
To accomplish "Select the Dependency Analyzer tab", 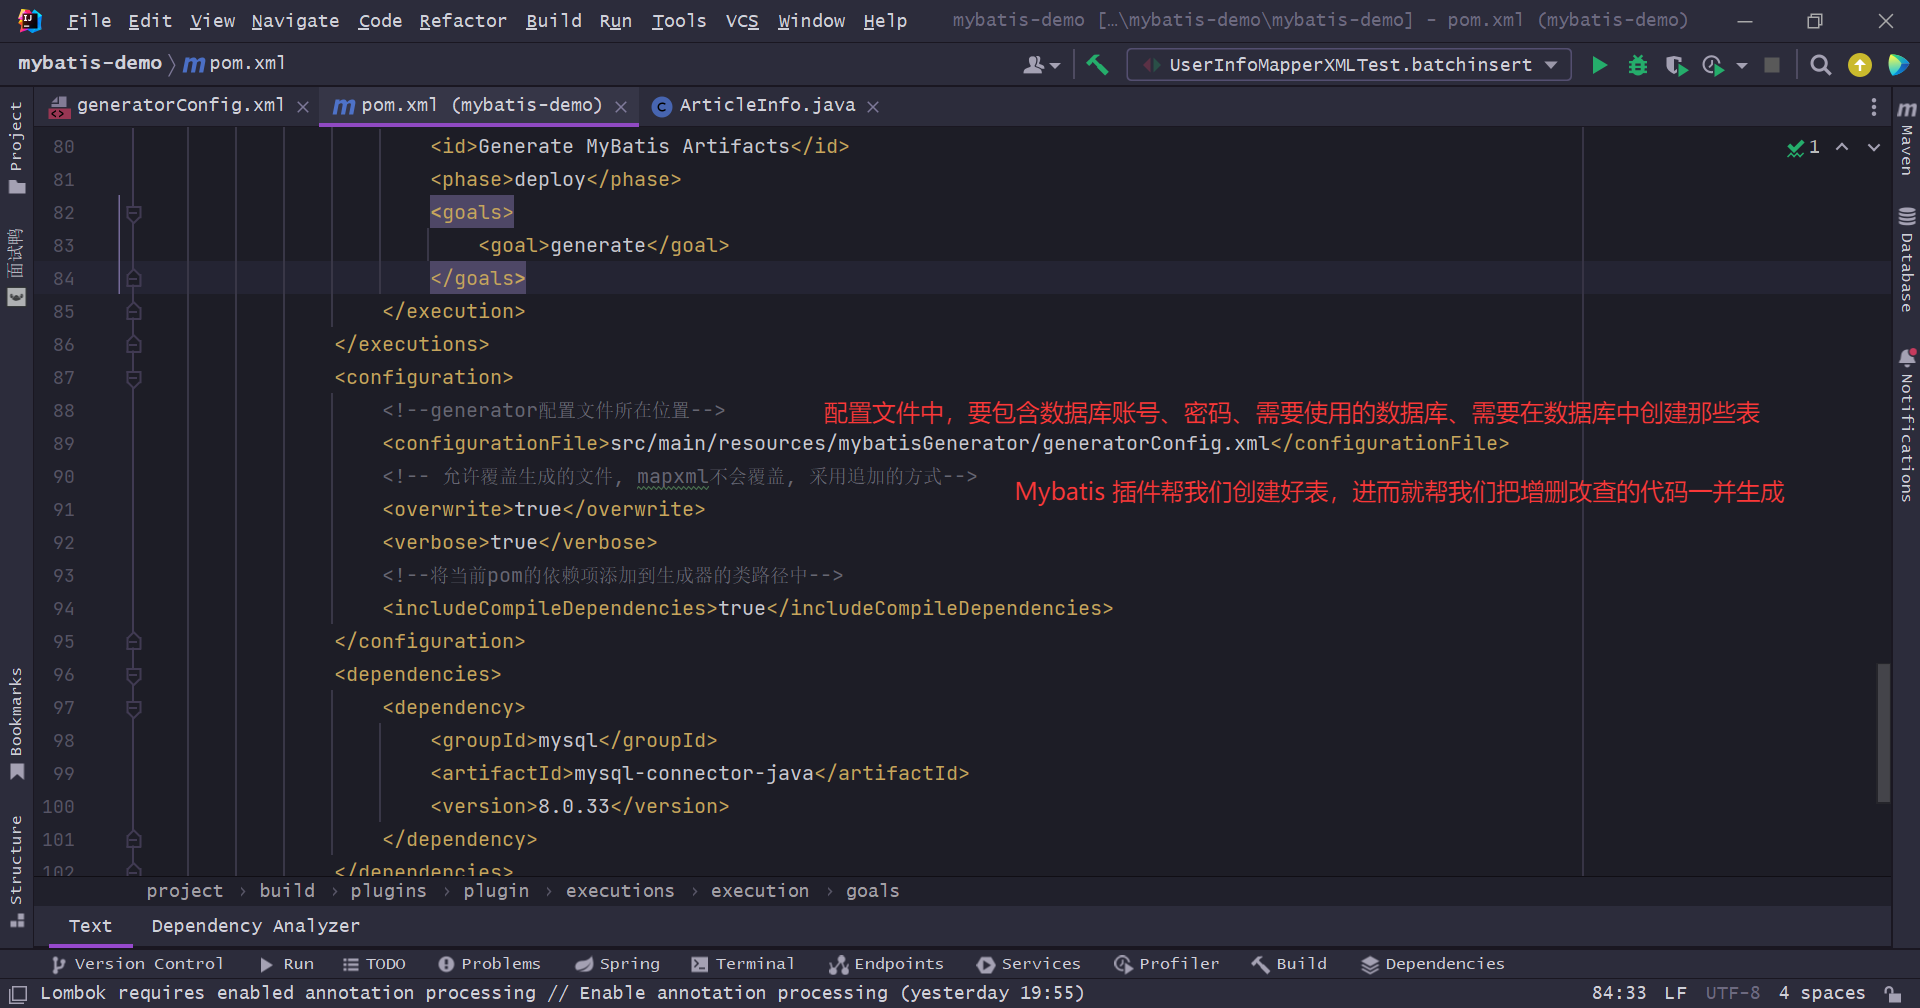I will click(x=255, y=926).
